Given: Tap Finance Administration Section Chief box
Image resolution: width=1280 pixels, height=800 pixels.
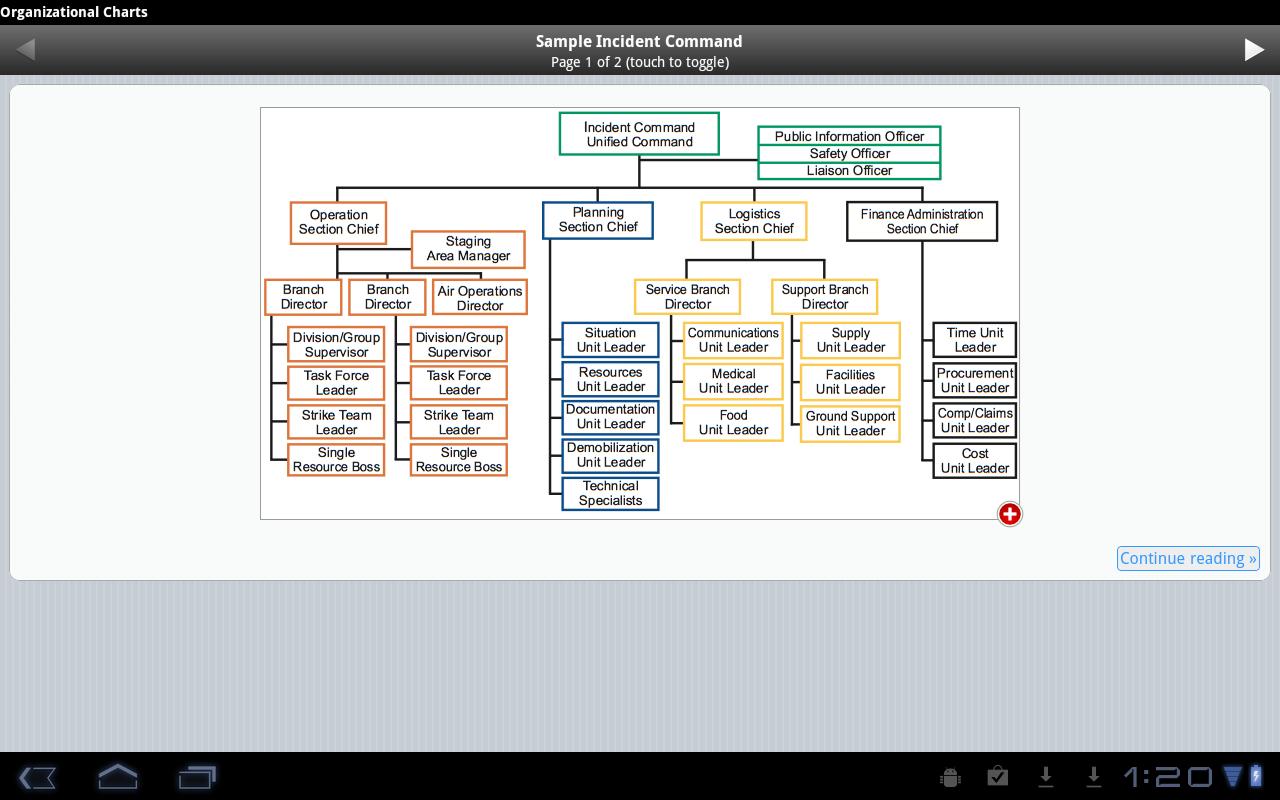Looking at the screenshot, I should coord(922,221).
